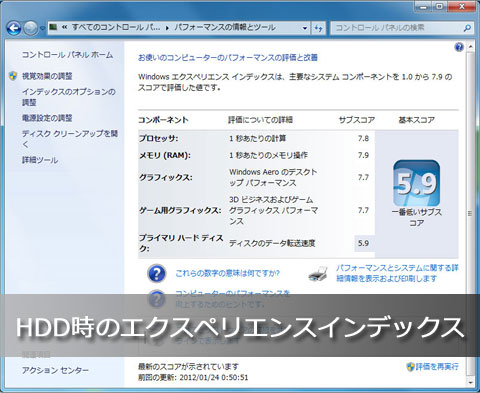
Task: Click the scrollbar up arrow
Action: point(470,47)
